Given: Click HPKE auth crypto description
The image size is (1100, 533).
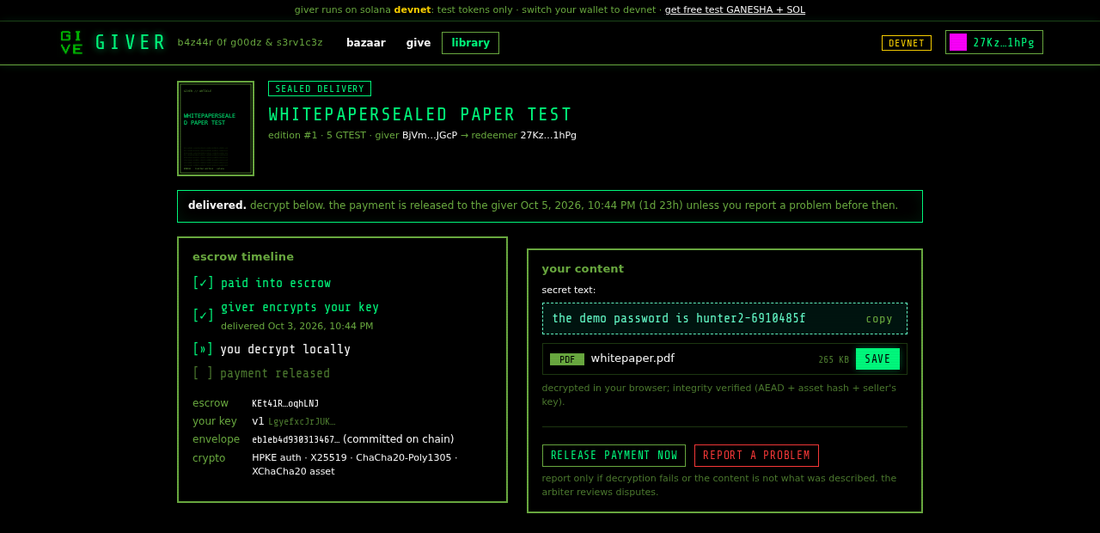Looking at the screenshot, I should (354, 464).
